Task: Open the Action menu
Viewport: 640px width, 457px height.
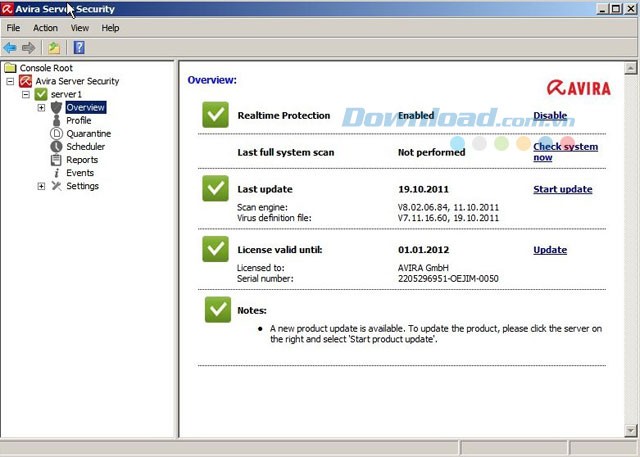Action: click(45, 28)
